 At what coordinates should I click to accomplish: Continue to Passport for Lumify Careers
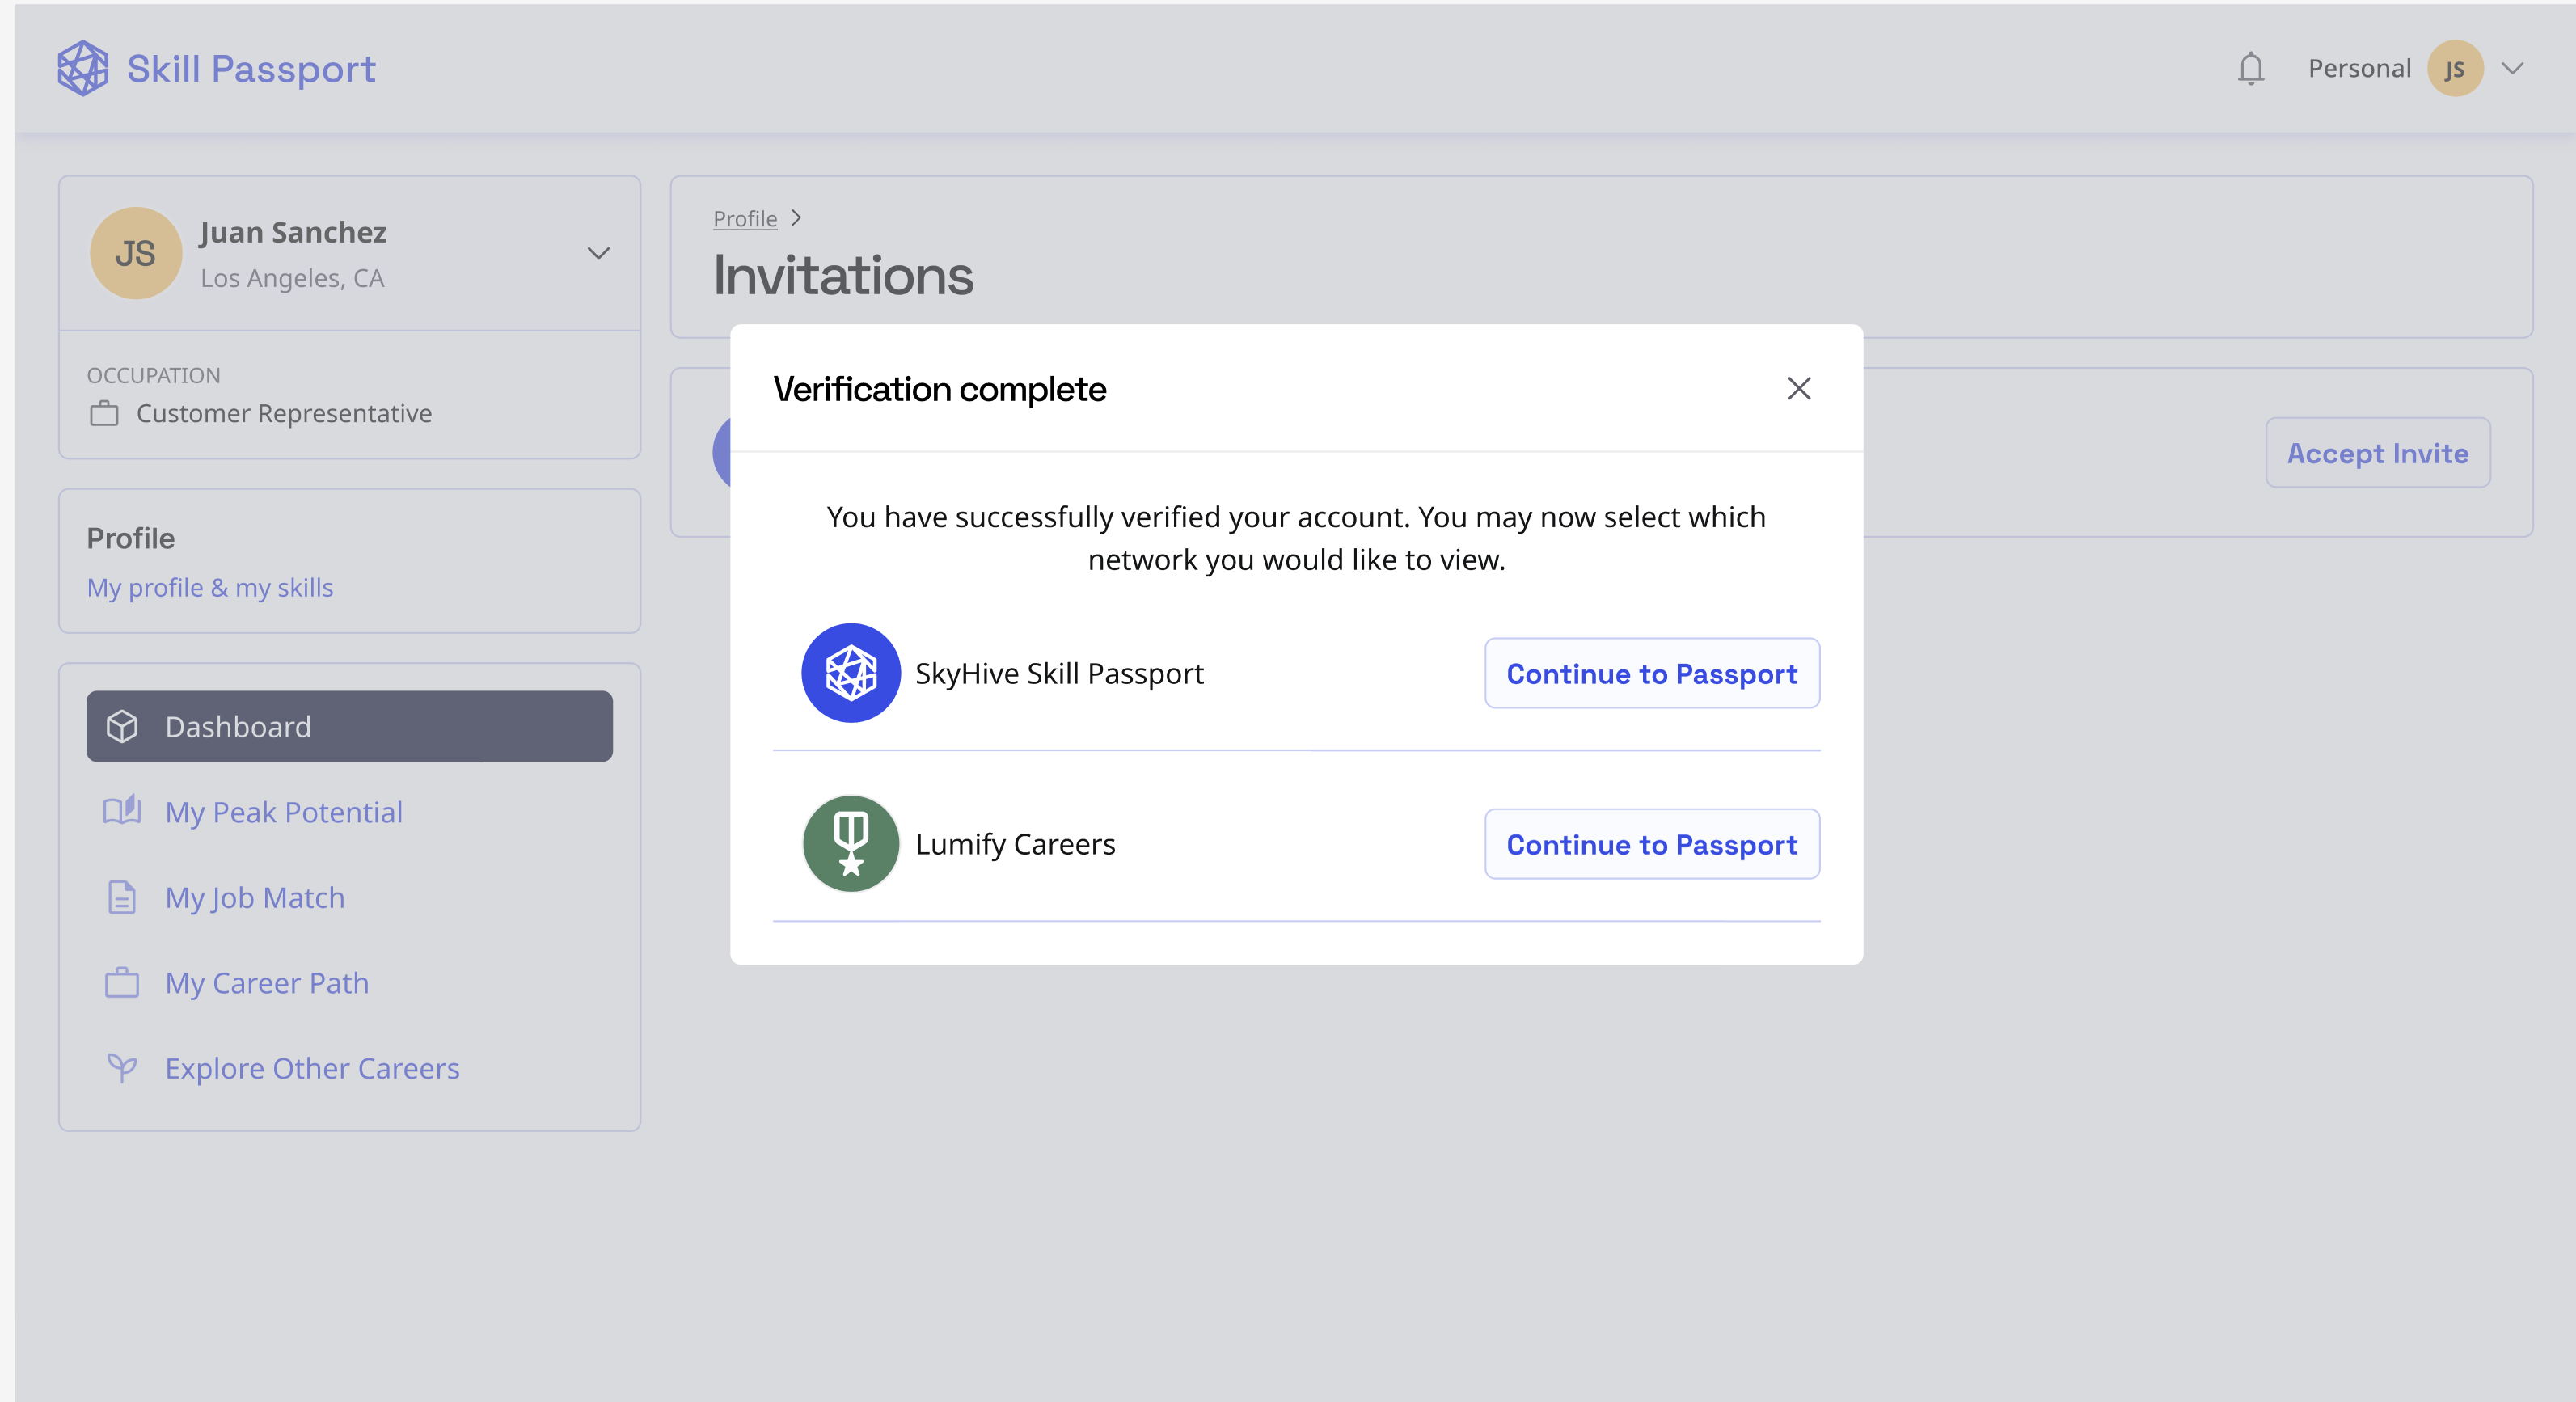[x=1651, y=844]
